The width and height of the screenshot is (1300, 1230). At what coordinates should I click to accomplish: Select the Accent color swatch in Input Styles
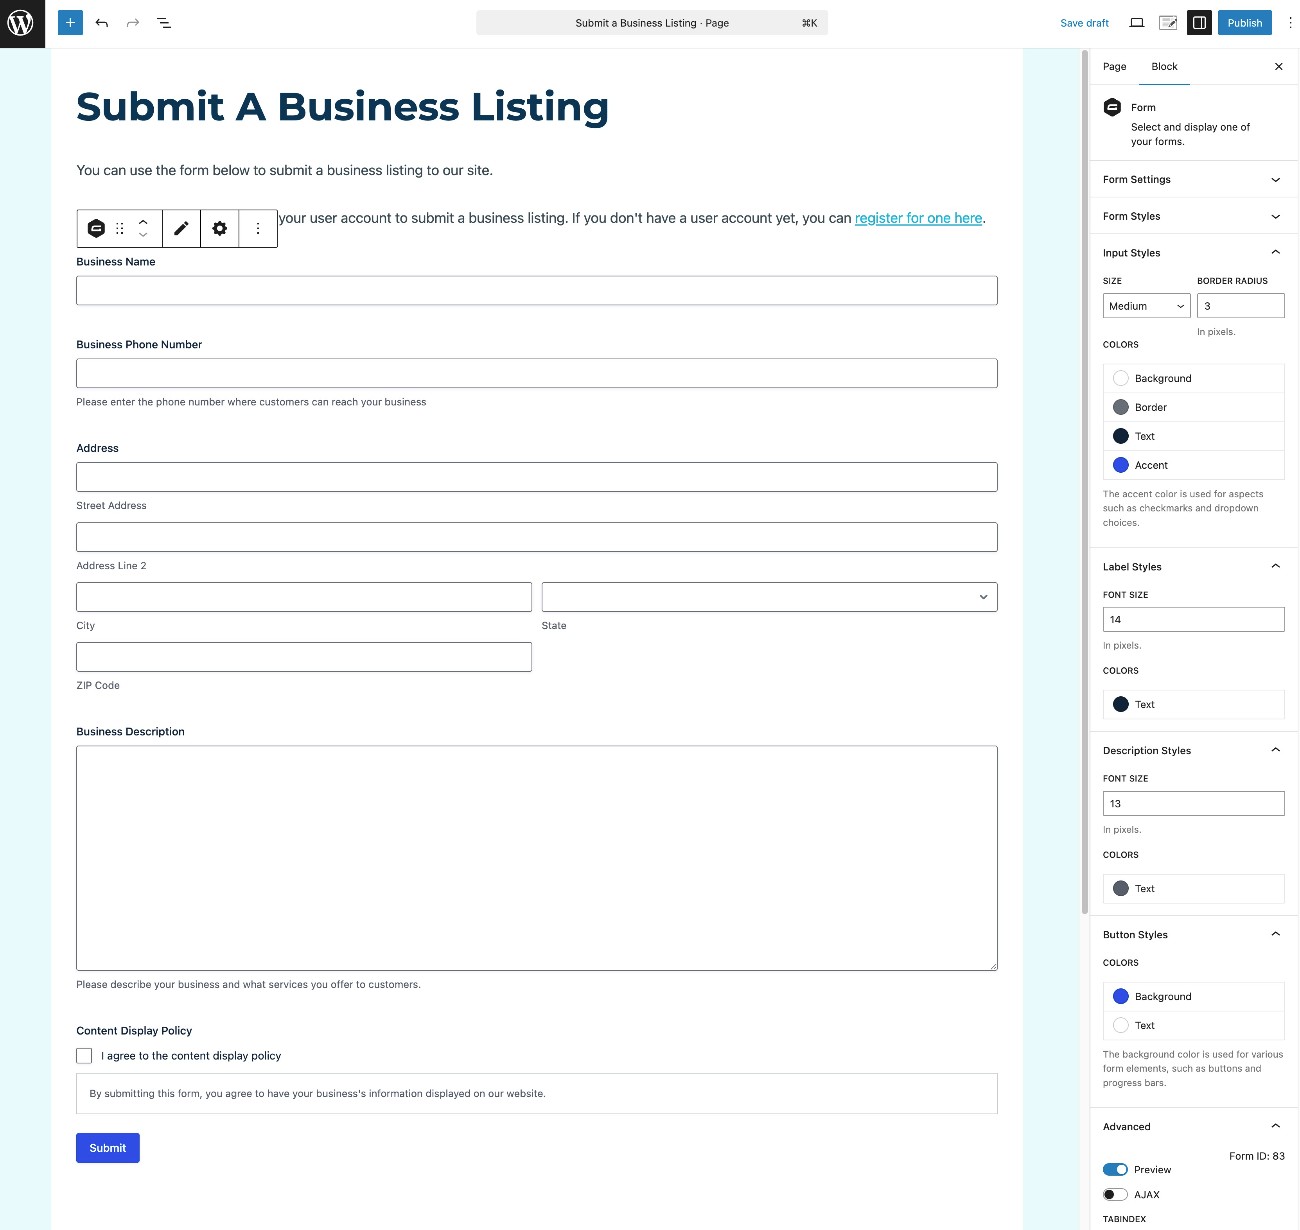pyautogui.click(x=1121, y=464)
